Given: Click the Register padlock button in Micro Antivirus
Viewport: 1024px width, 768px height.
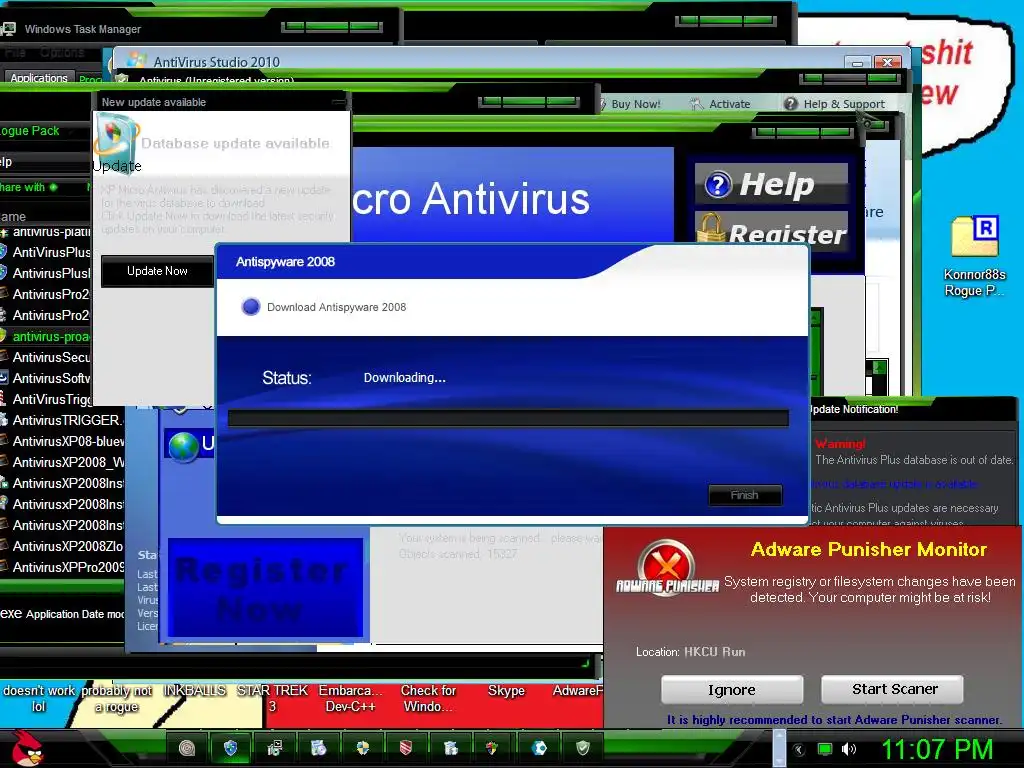Looking at the screenshot, I should pos(771,230).
